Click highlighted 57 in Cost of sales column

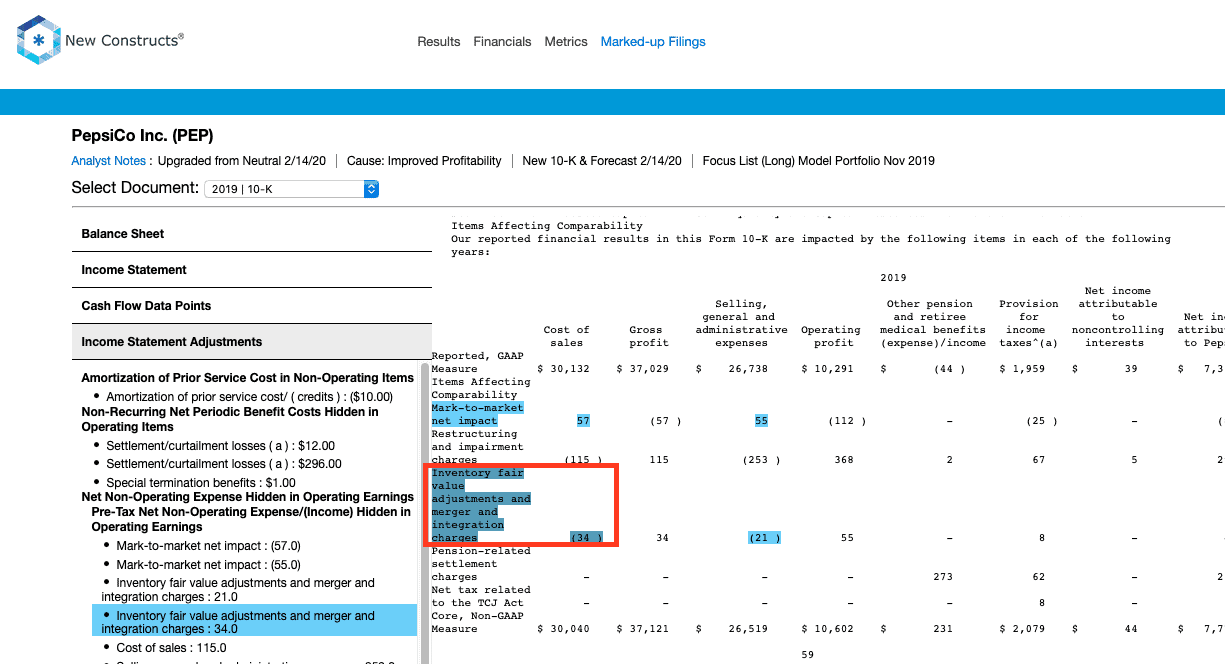[x=583, y=421]
